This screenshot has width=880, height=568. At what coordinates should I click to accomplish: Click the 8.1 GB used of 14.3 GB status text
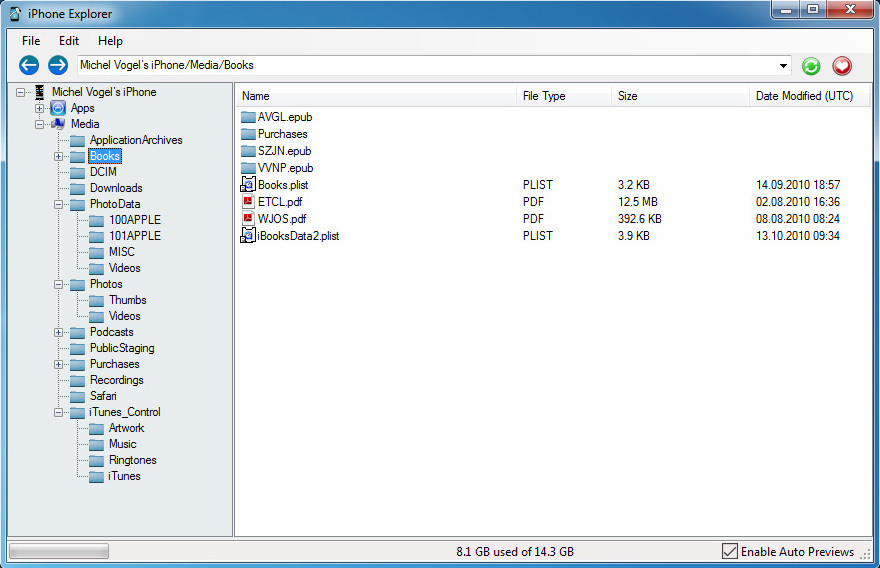click(515, 552)
